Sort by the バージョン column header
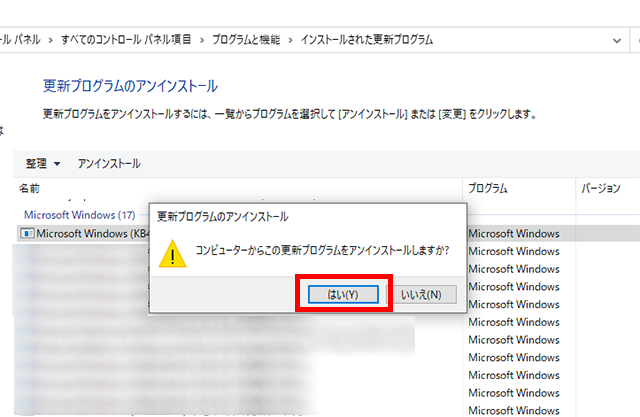Image resolution: width=640 pixels, height=417 pixels. pyautogui.click(x=600, y=188)
